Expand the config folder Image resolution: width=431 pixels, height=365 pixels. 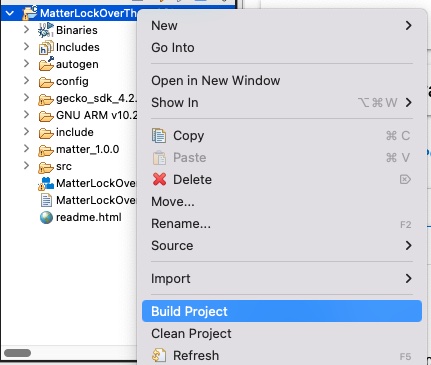pyautogui.click(x=26, y=80)
